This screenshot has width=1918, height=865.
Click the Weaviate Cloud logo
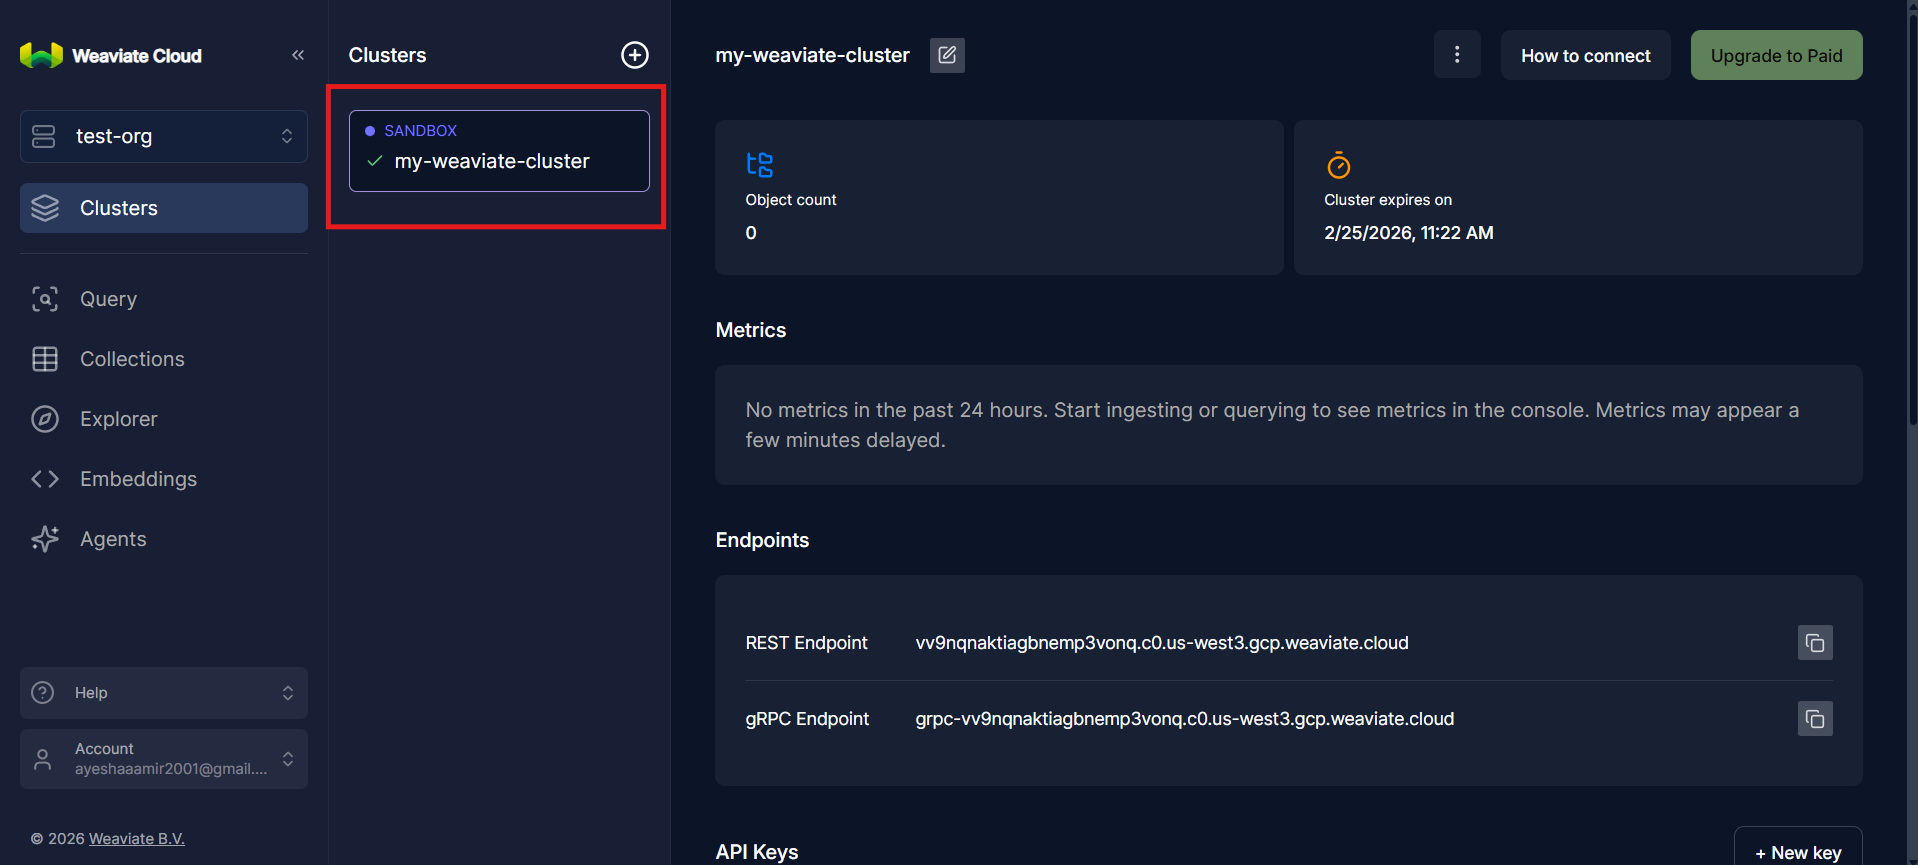tap(111, 56)
